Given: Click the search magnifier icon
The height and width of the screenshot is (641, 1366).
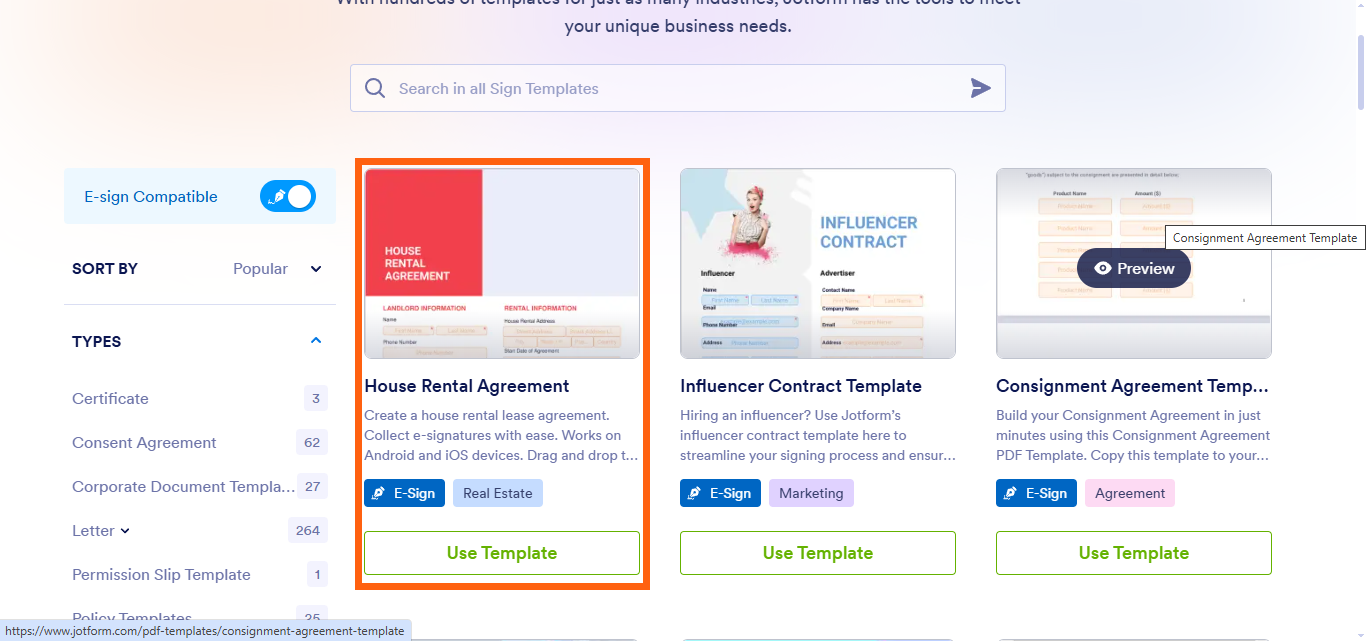Looking at the screenshot, I should pos(375,88).
